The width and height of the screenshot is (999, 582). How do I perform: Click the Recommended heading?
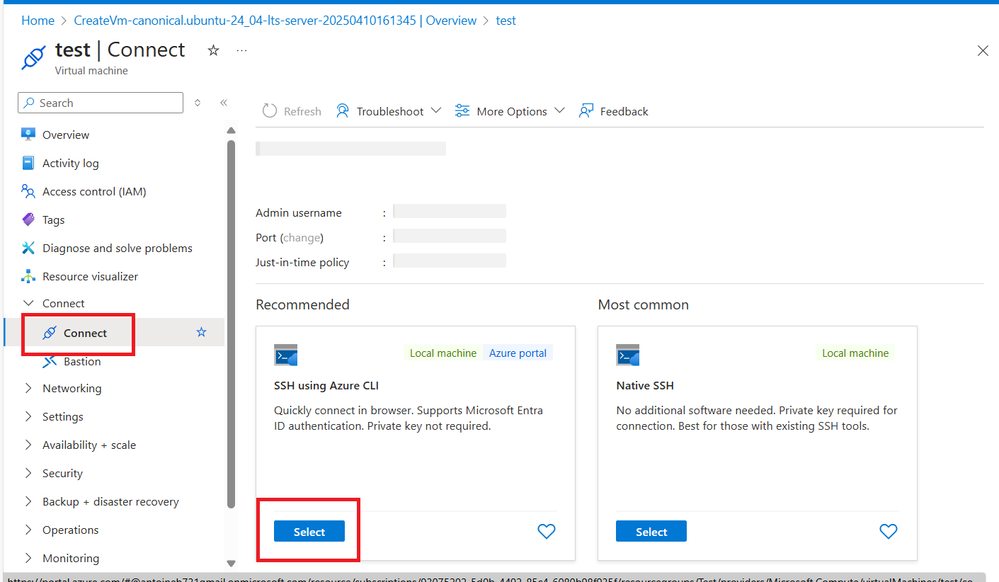point(303,304)
